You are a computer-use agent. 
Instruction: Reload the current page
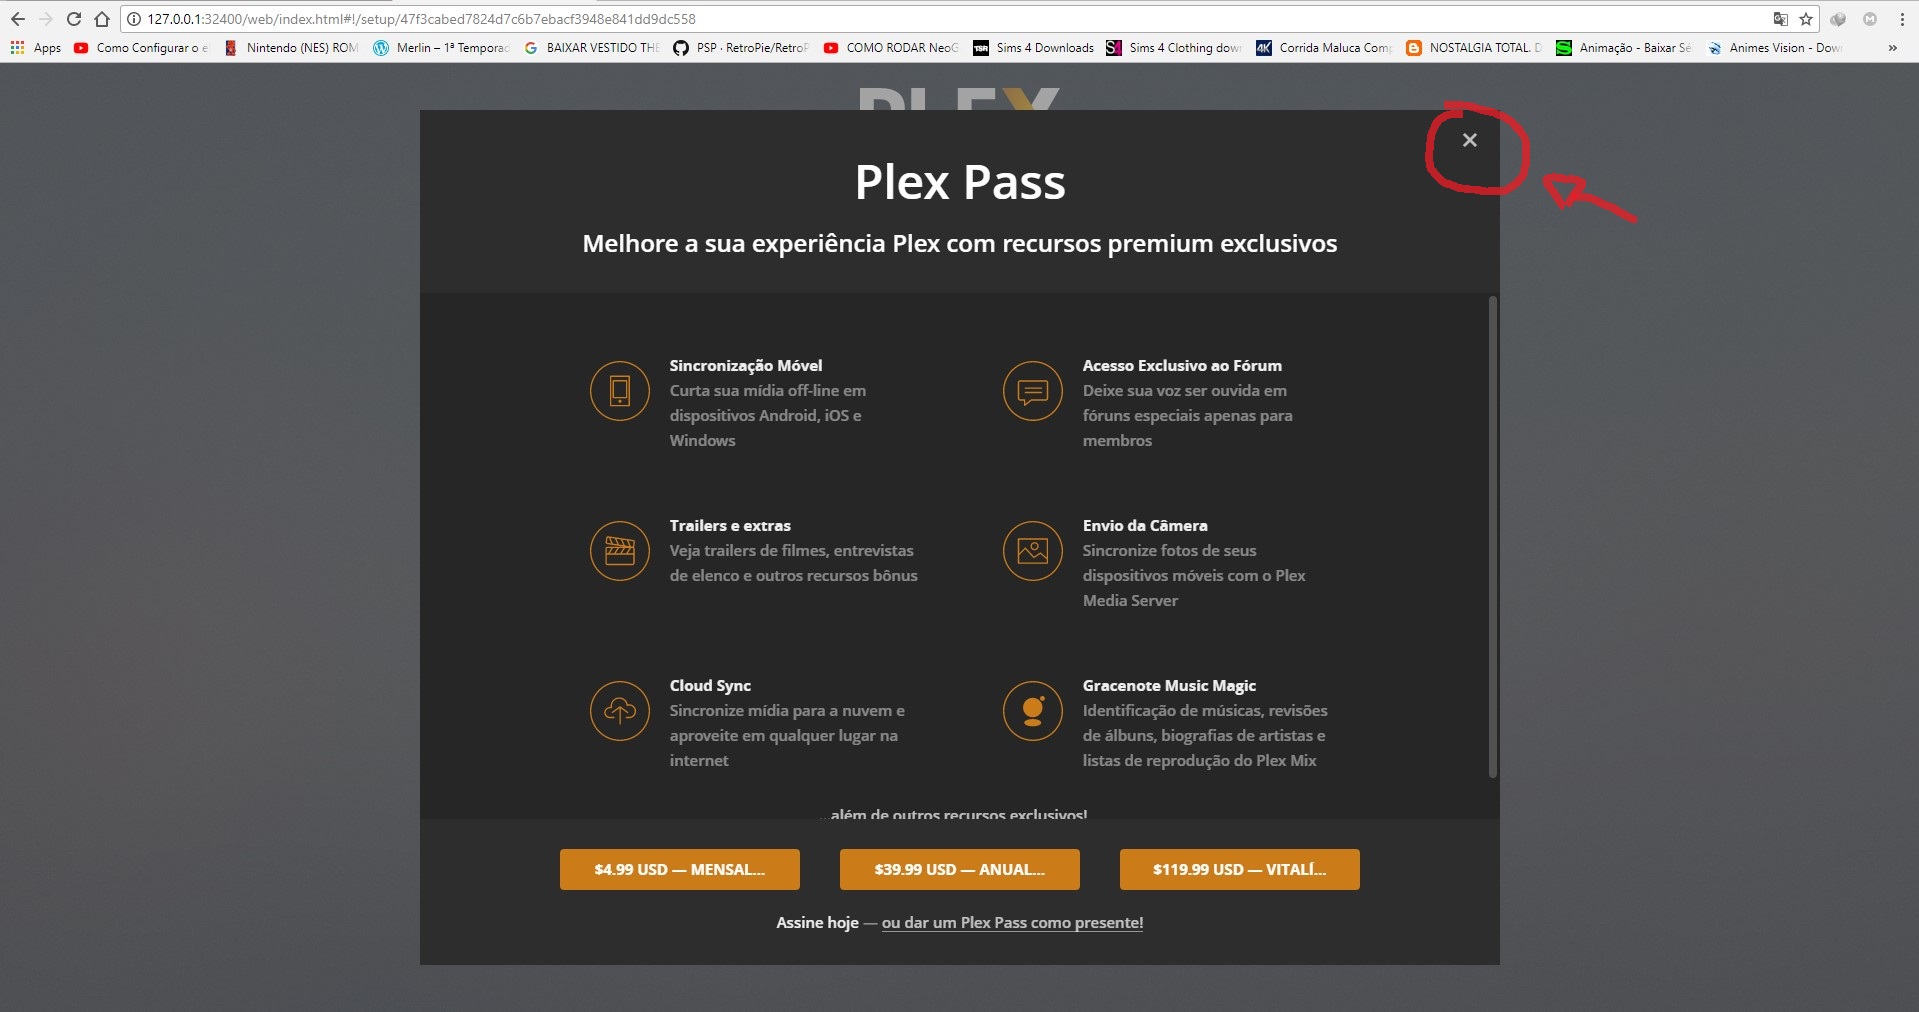click(x=74, y=19)
